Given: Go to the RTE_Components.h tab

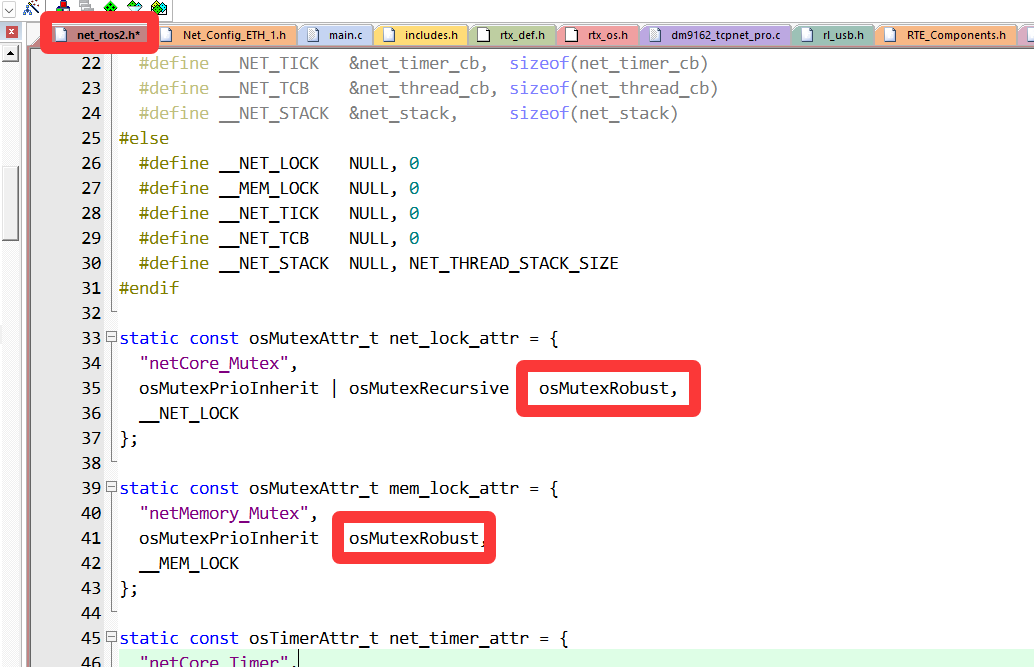Looking at the screenshot, I should (946, 35).
